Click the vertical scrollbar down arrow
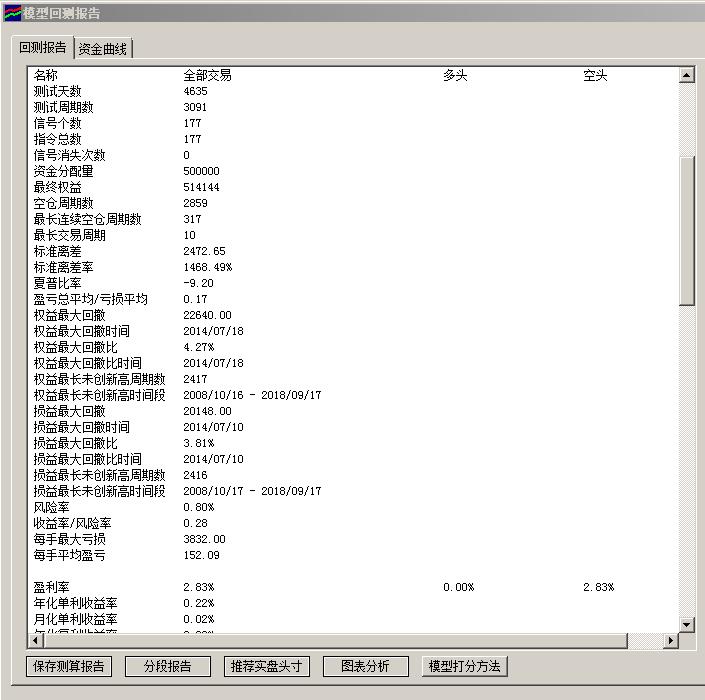The width and height of the screenshot is (705, 700). pyautogui.click(x=686, y=625)
